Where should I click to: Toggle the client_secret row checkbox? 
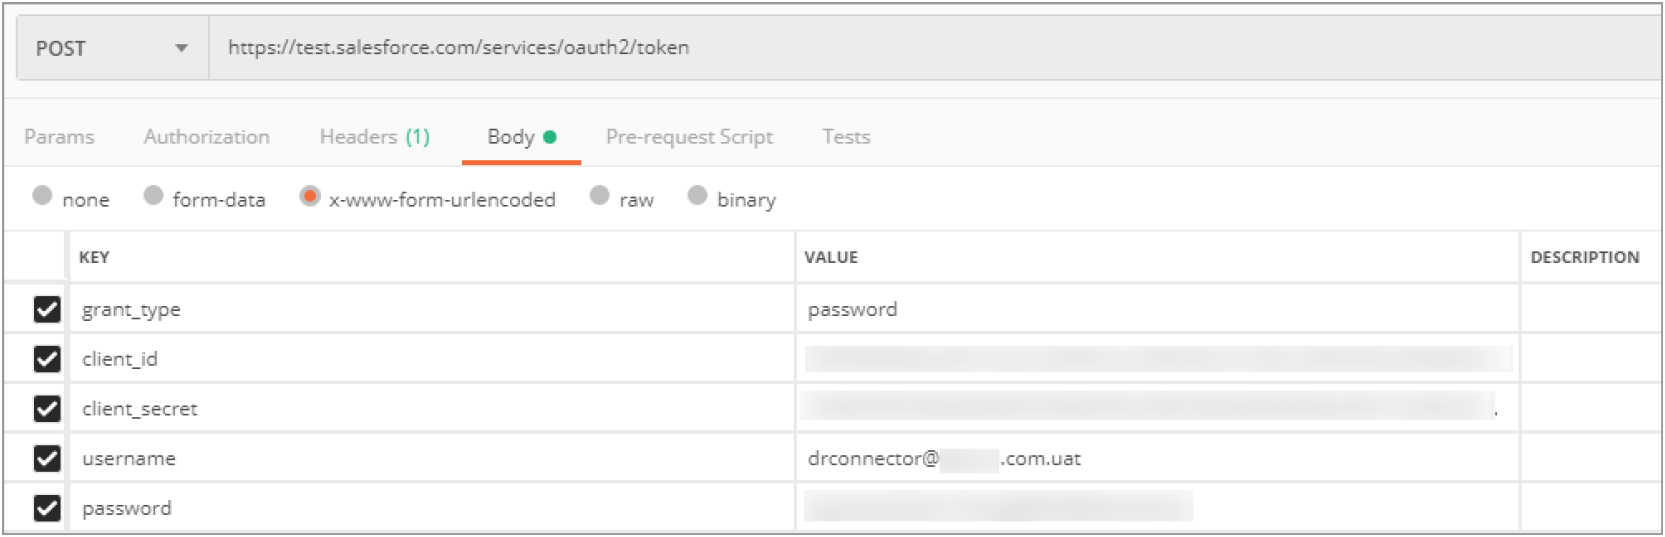(x=47, y=408)
